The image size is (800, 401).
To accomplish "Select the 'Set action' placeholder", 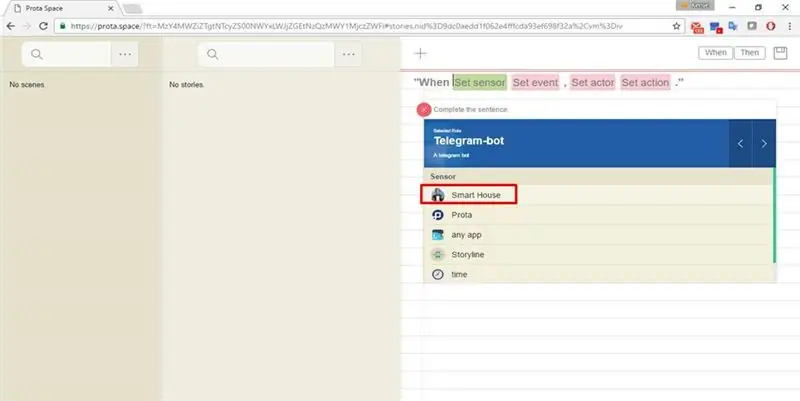I will tap(645, 82).
